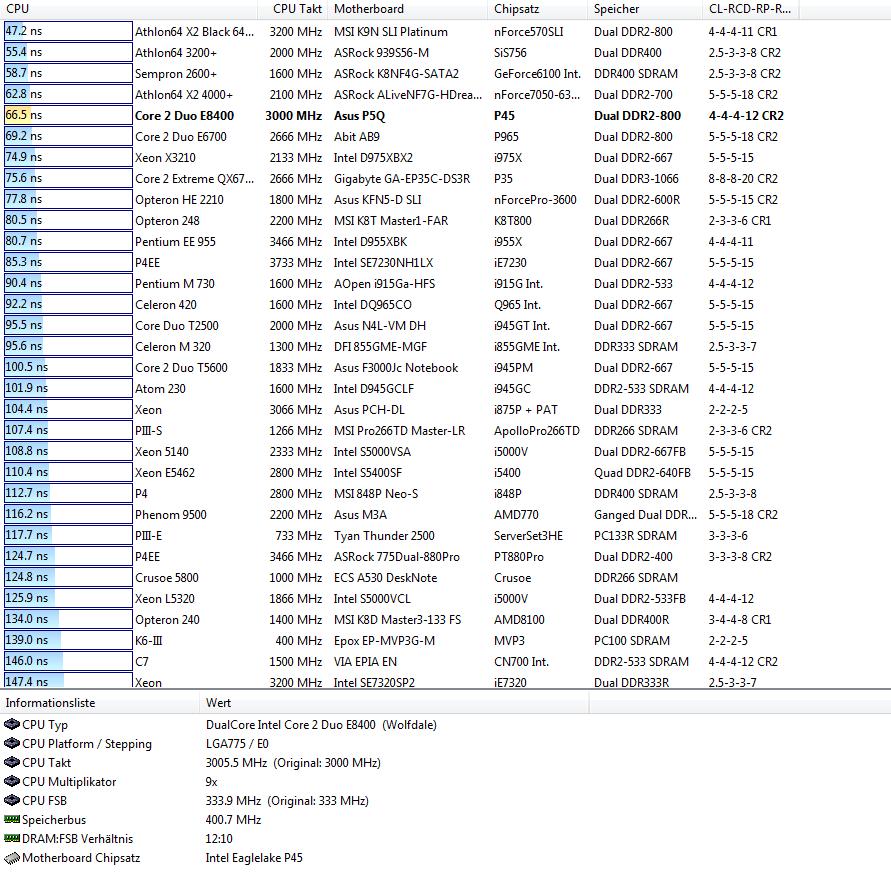Viewport: 891px width, 874px height.
Task: Select Atom 230 row
Action: pos(398,389)
